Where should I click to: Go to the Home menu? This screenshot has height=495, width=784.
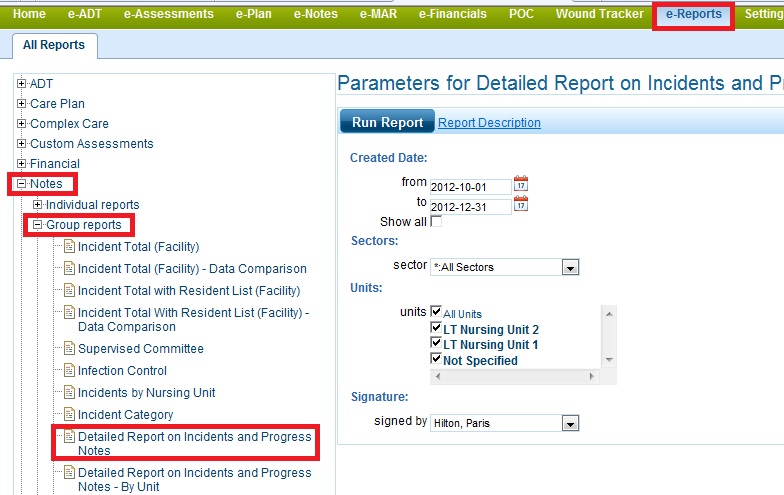coord(29,14)
